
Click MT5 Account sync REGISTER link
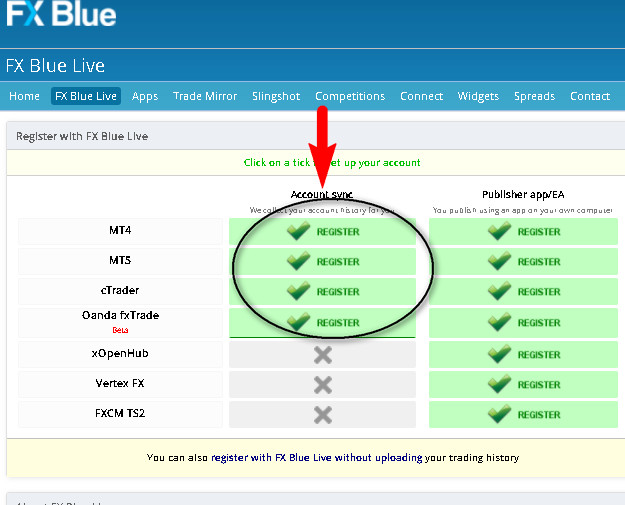tap(338, 262)
